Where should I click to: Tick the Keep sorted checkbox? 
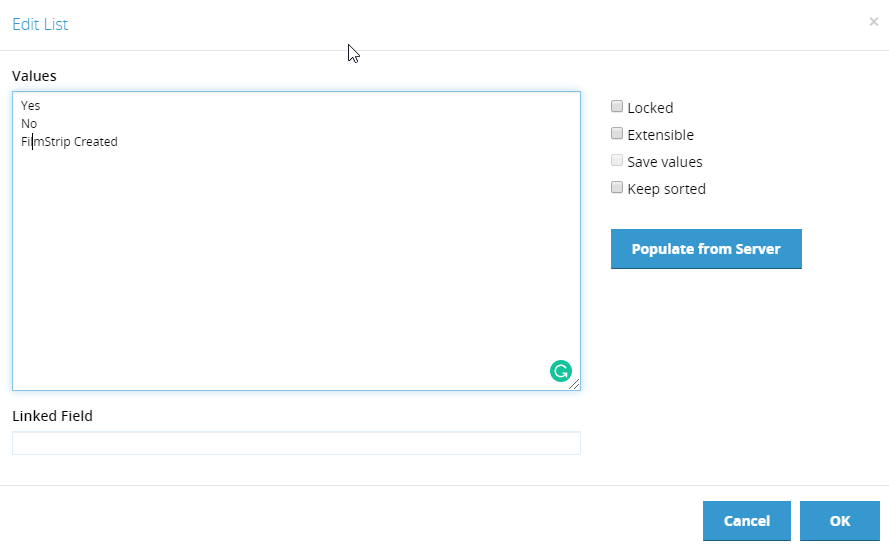click(x=617, y=187)
